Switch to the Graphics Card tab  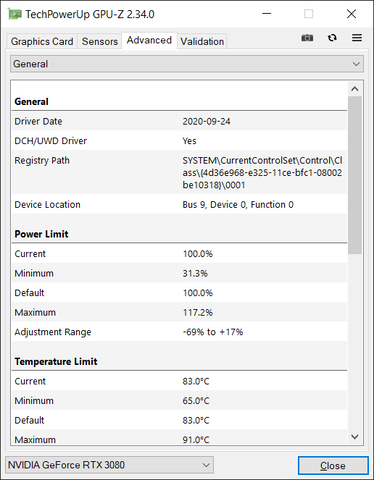click(x=42, y=41)
